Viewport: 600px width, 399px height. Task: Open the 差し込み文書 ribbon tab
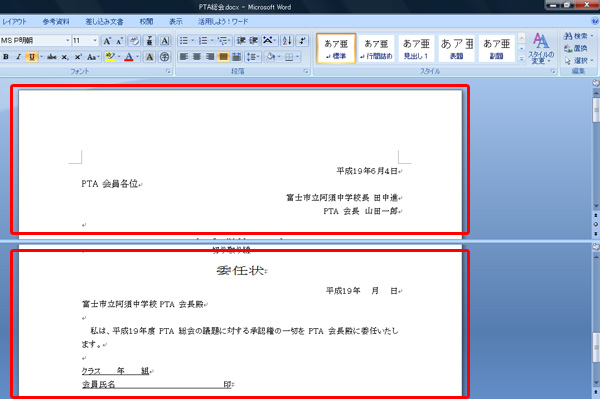tap(104, 22)
